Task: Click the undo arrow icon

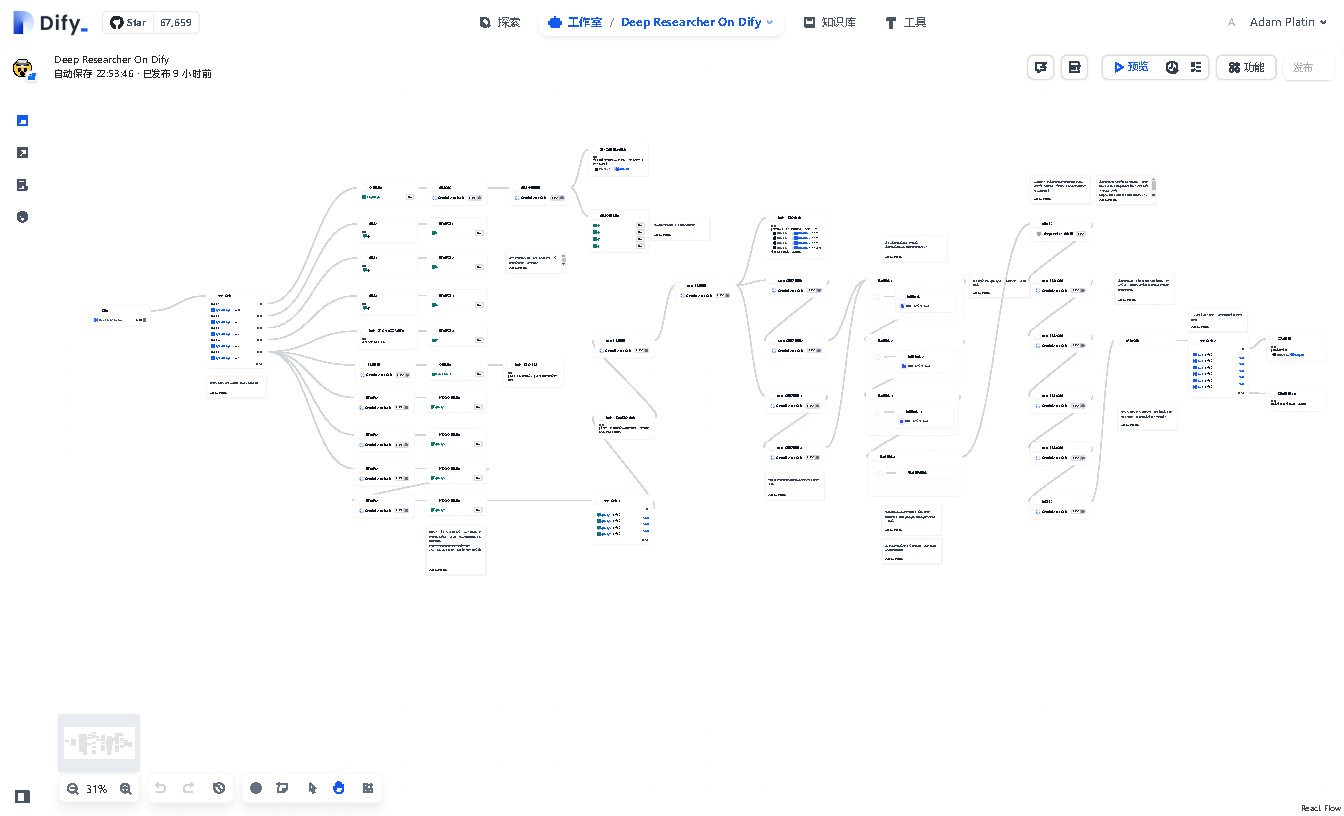Action: point(160,788)
